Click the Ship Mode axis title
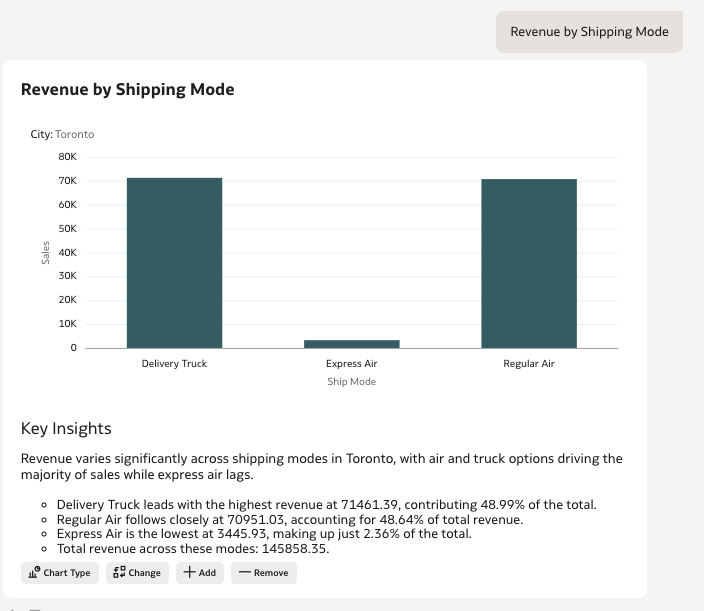Image resolution: width=704 pixels, height=611 pixels. (x=351, y=381)
